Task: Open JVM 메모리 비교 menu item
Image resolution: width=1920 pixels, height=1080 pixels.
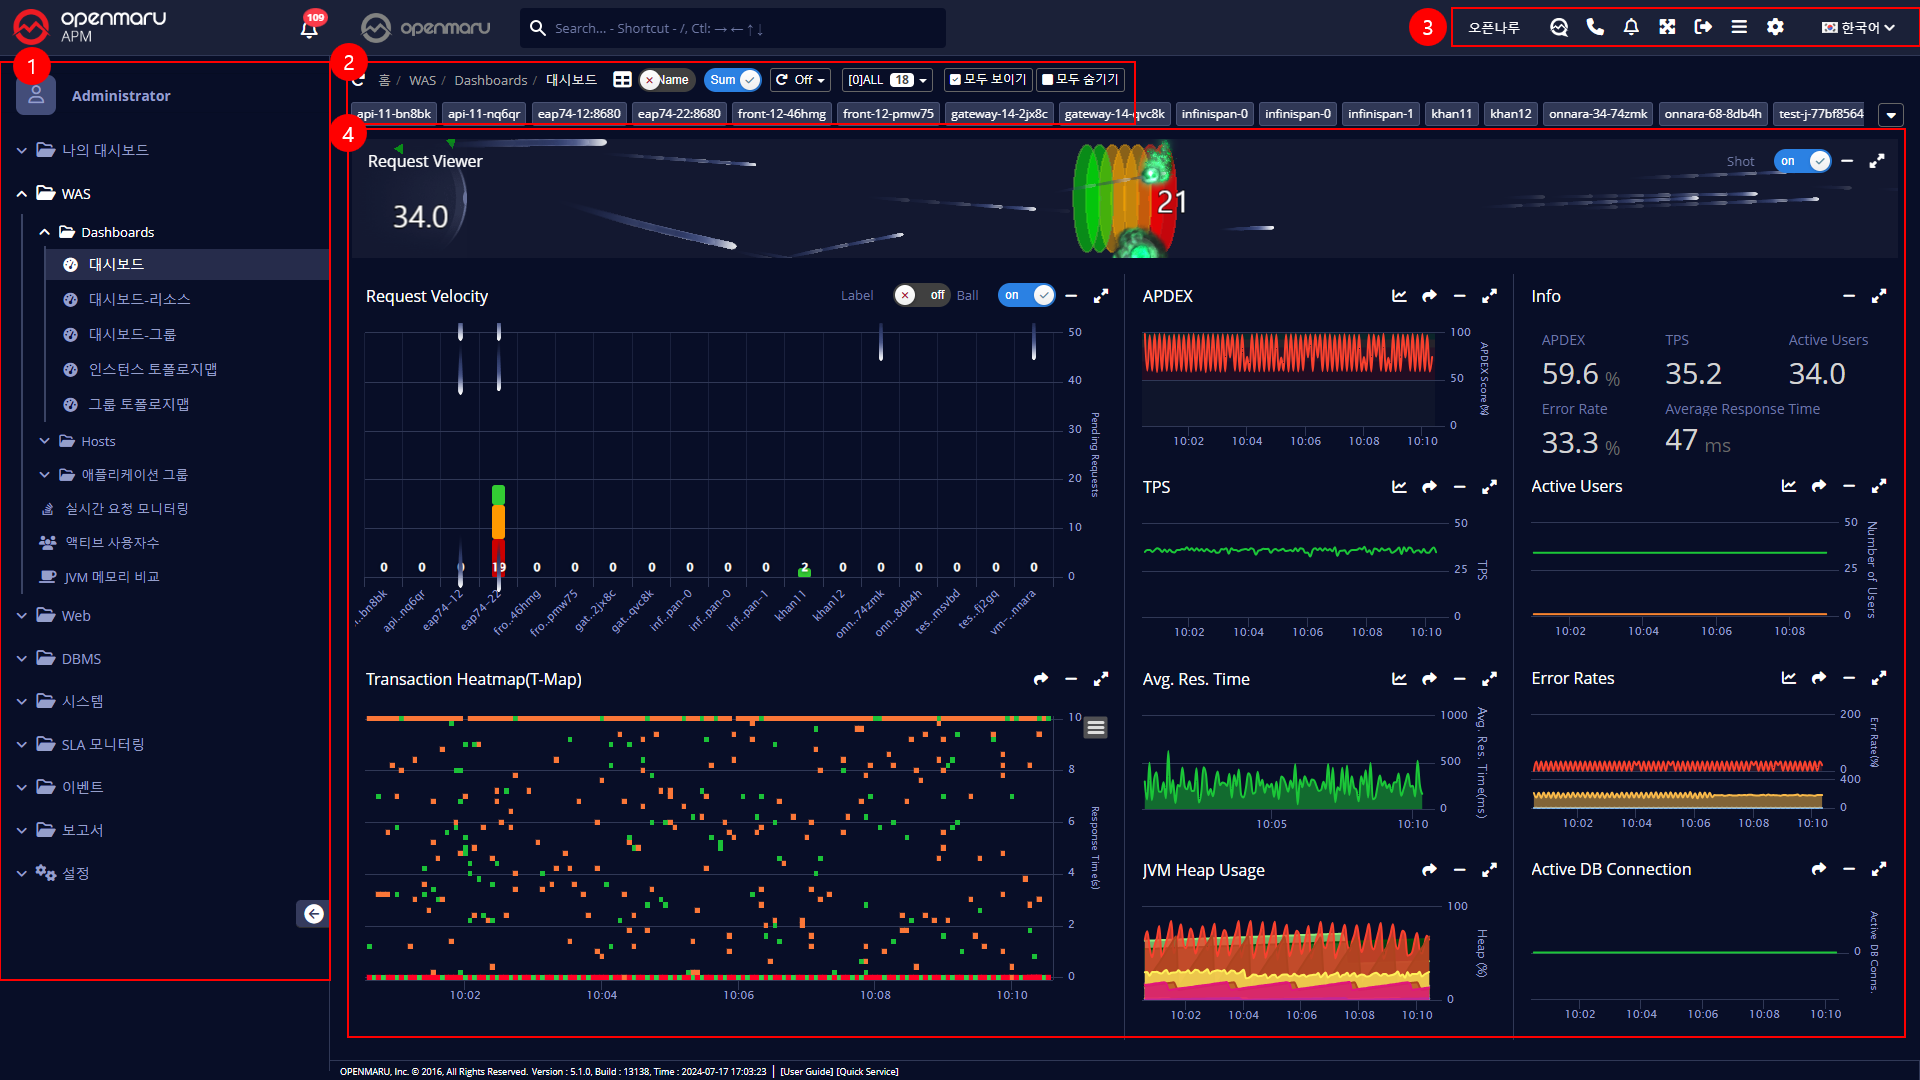Action: (111, 577)
